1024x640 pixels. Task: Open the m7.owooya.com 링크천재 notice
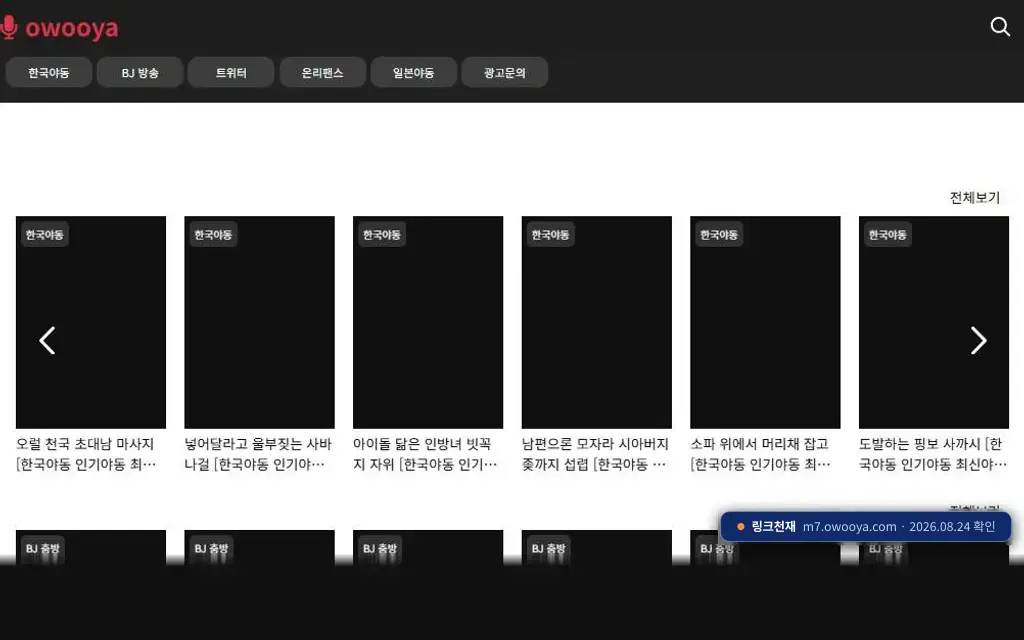point(866,526)
